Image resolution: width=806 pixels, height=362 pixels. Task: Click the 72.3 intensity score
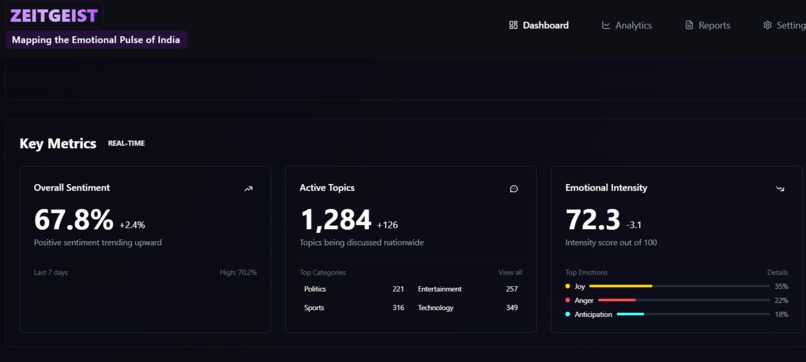pos(593,220)
